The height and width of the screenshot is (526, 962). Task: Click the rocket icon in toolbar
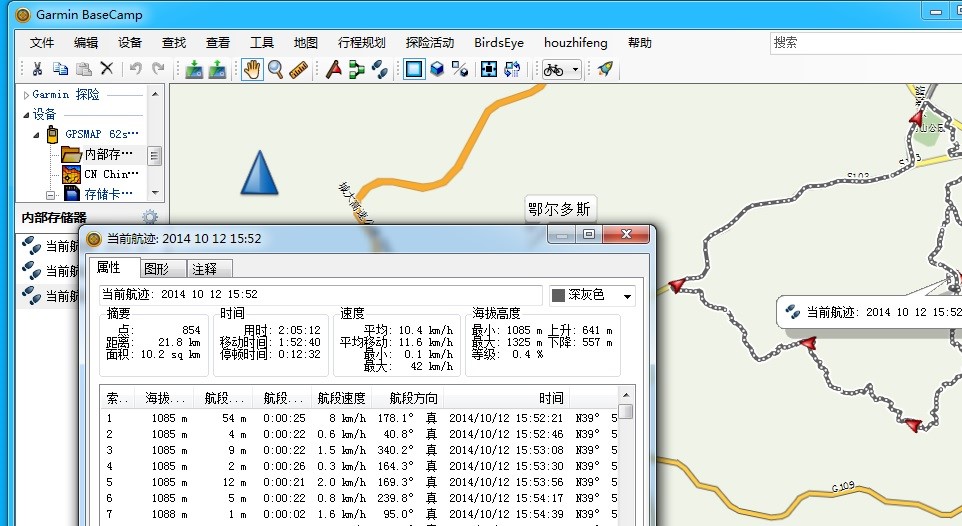click(606, 69)
